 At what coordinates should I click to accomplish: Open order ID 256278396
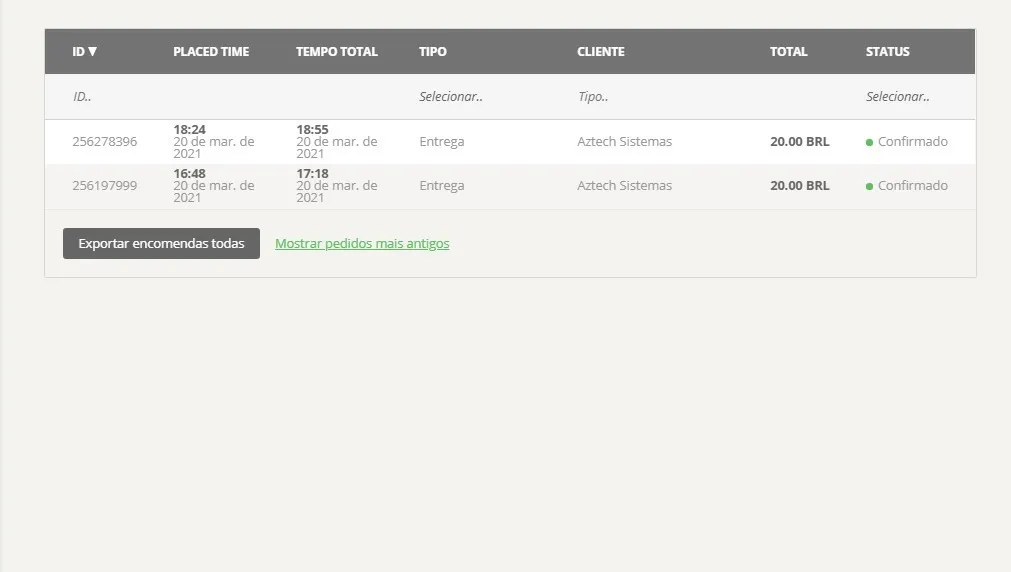104,142
